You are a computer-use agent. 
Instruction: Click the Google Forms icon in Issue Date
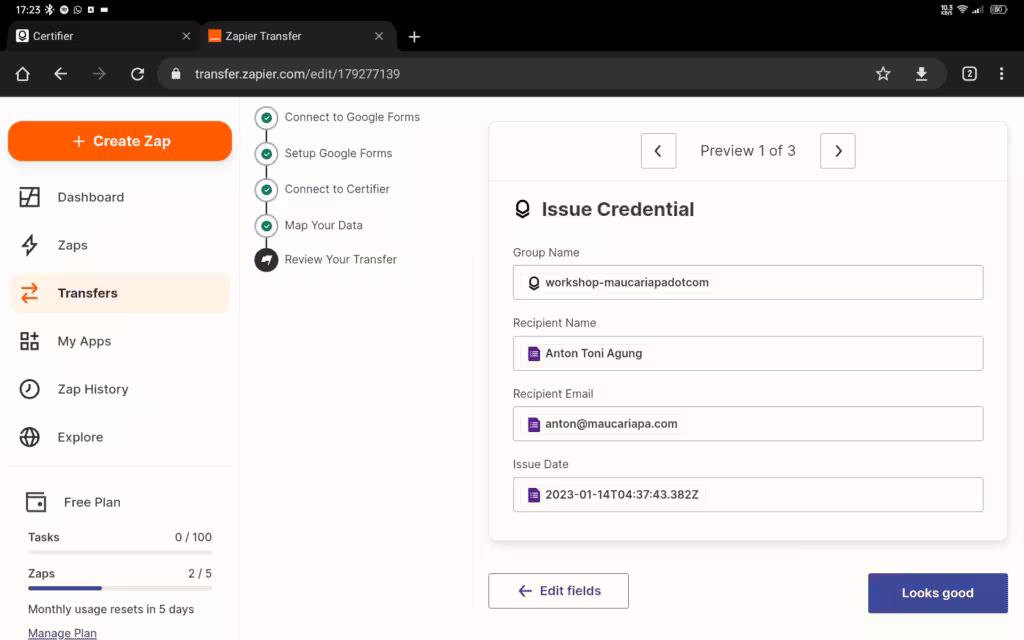pos(534,495)
